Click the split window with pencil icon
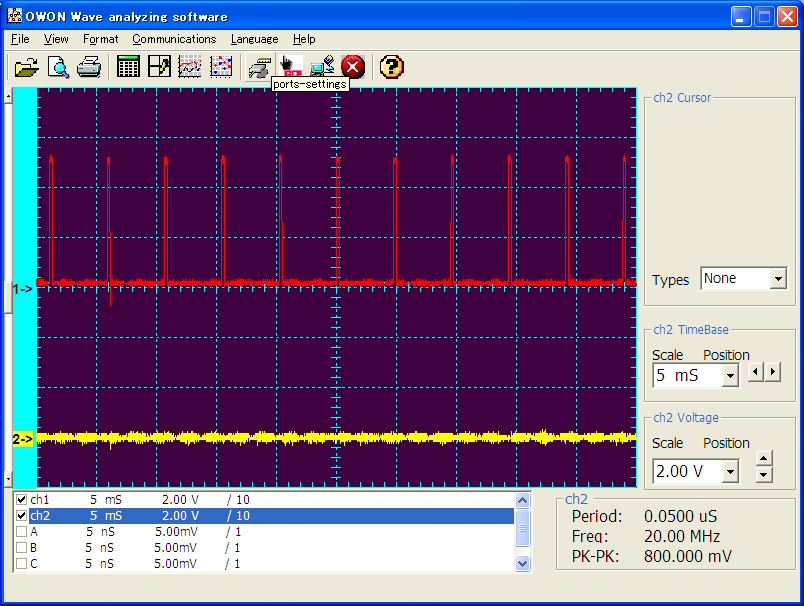The width and height of the screenshot is (804, 606). 159,67
